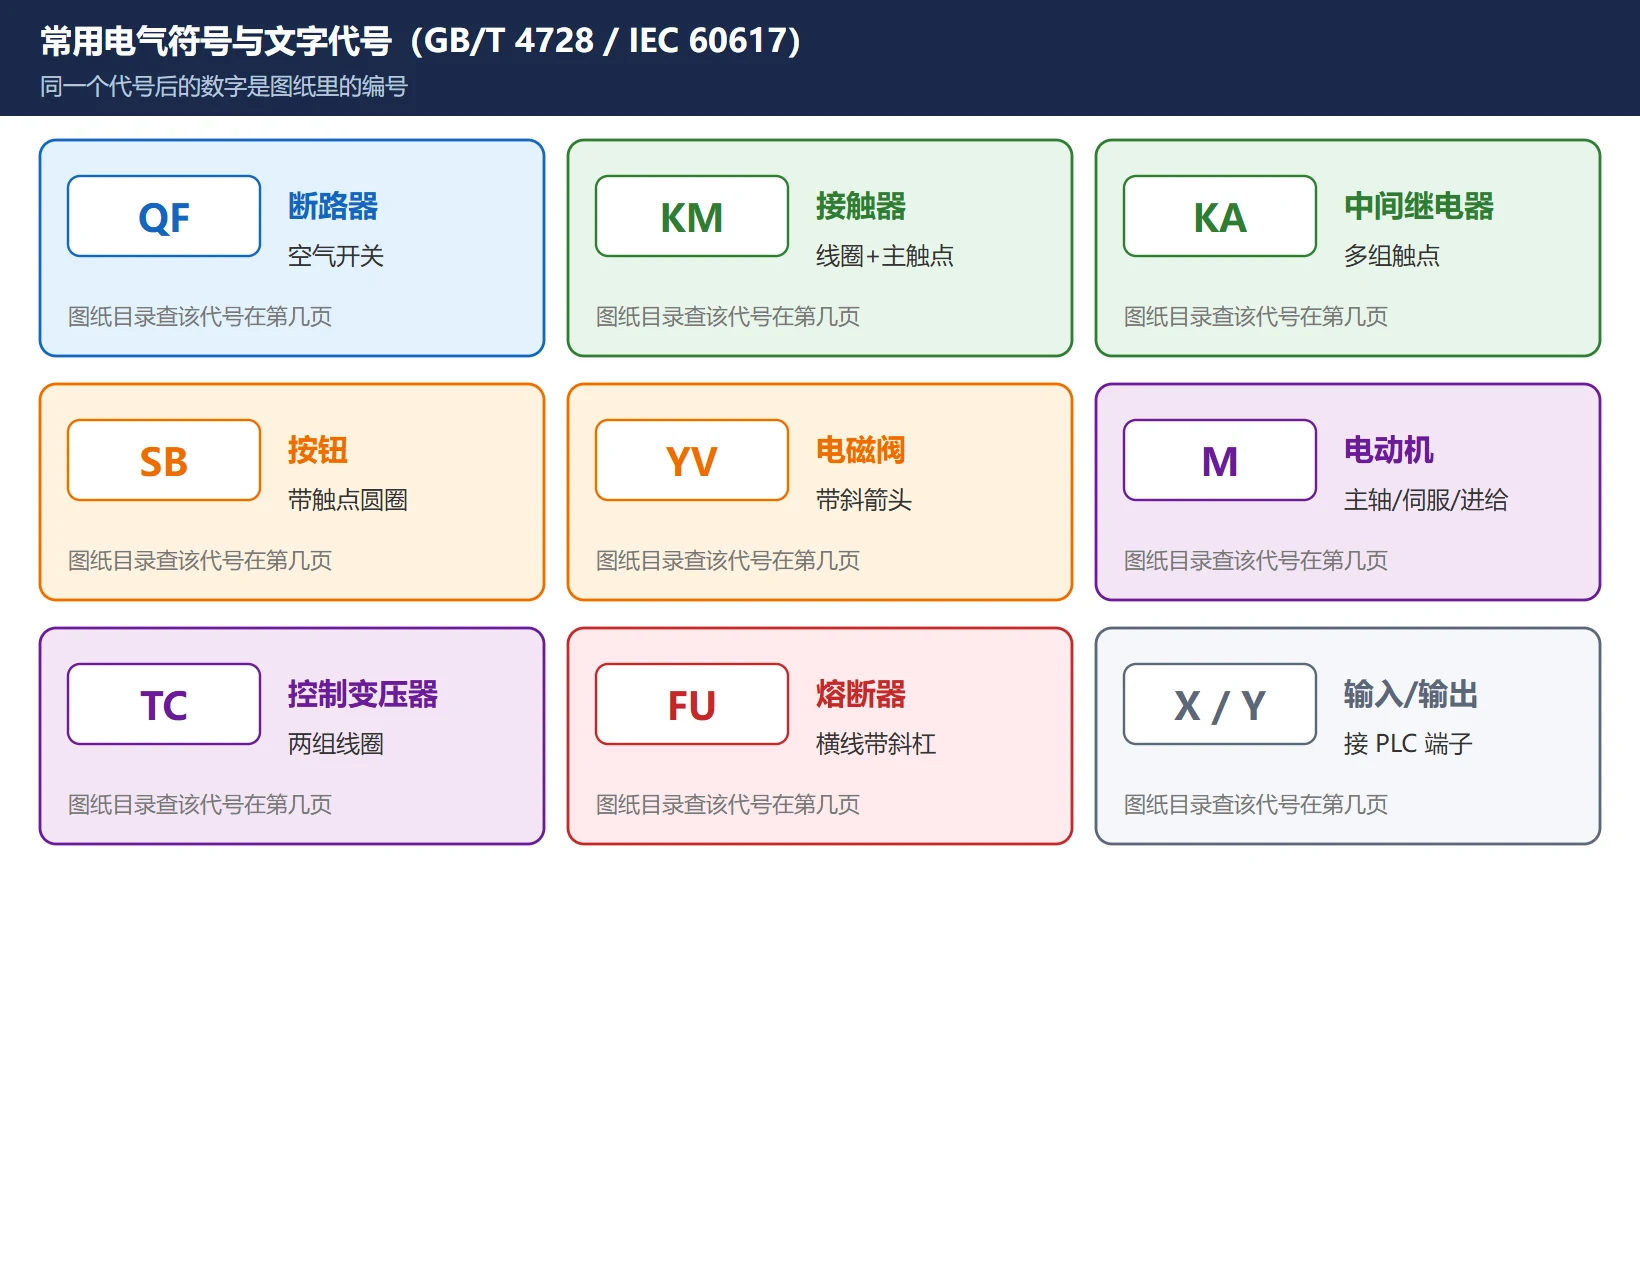Click the 两组线圈 description

(x=336, y=744)
